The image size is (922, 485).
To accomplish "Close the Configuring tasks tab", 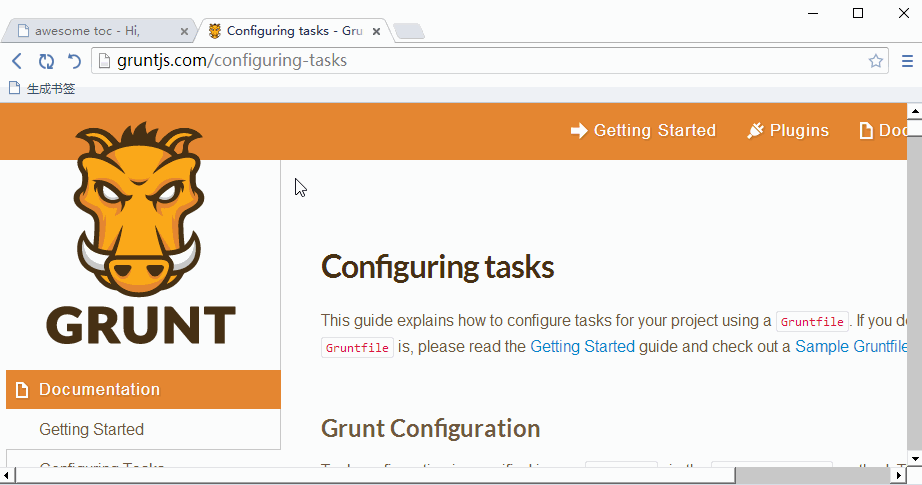I will pyautogui.click(x=376, y=32).
